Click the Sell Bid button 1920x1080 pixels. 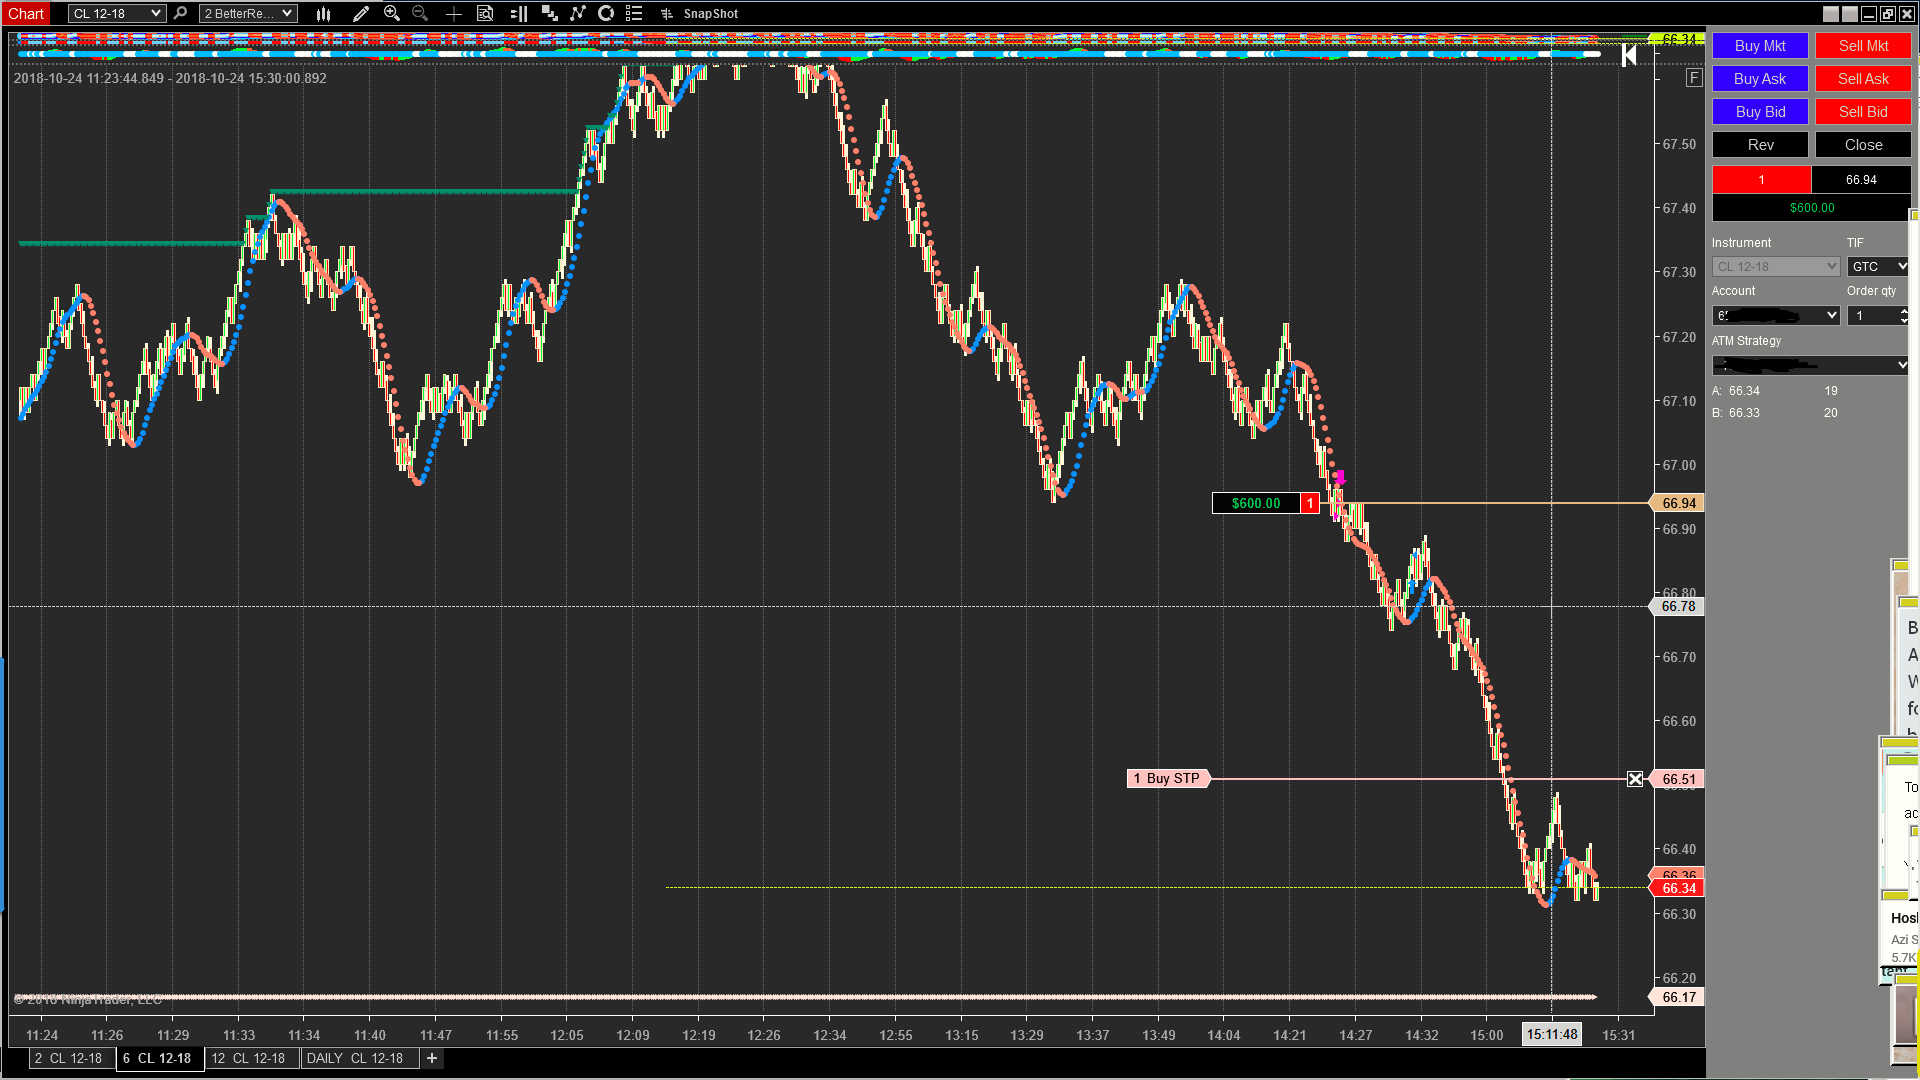pos(1863,112)
